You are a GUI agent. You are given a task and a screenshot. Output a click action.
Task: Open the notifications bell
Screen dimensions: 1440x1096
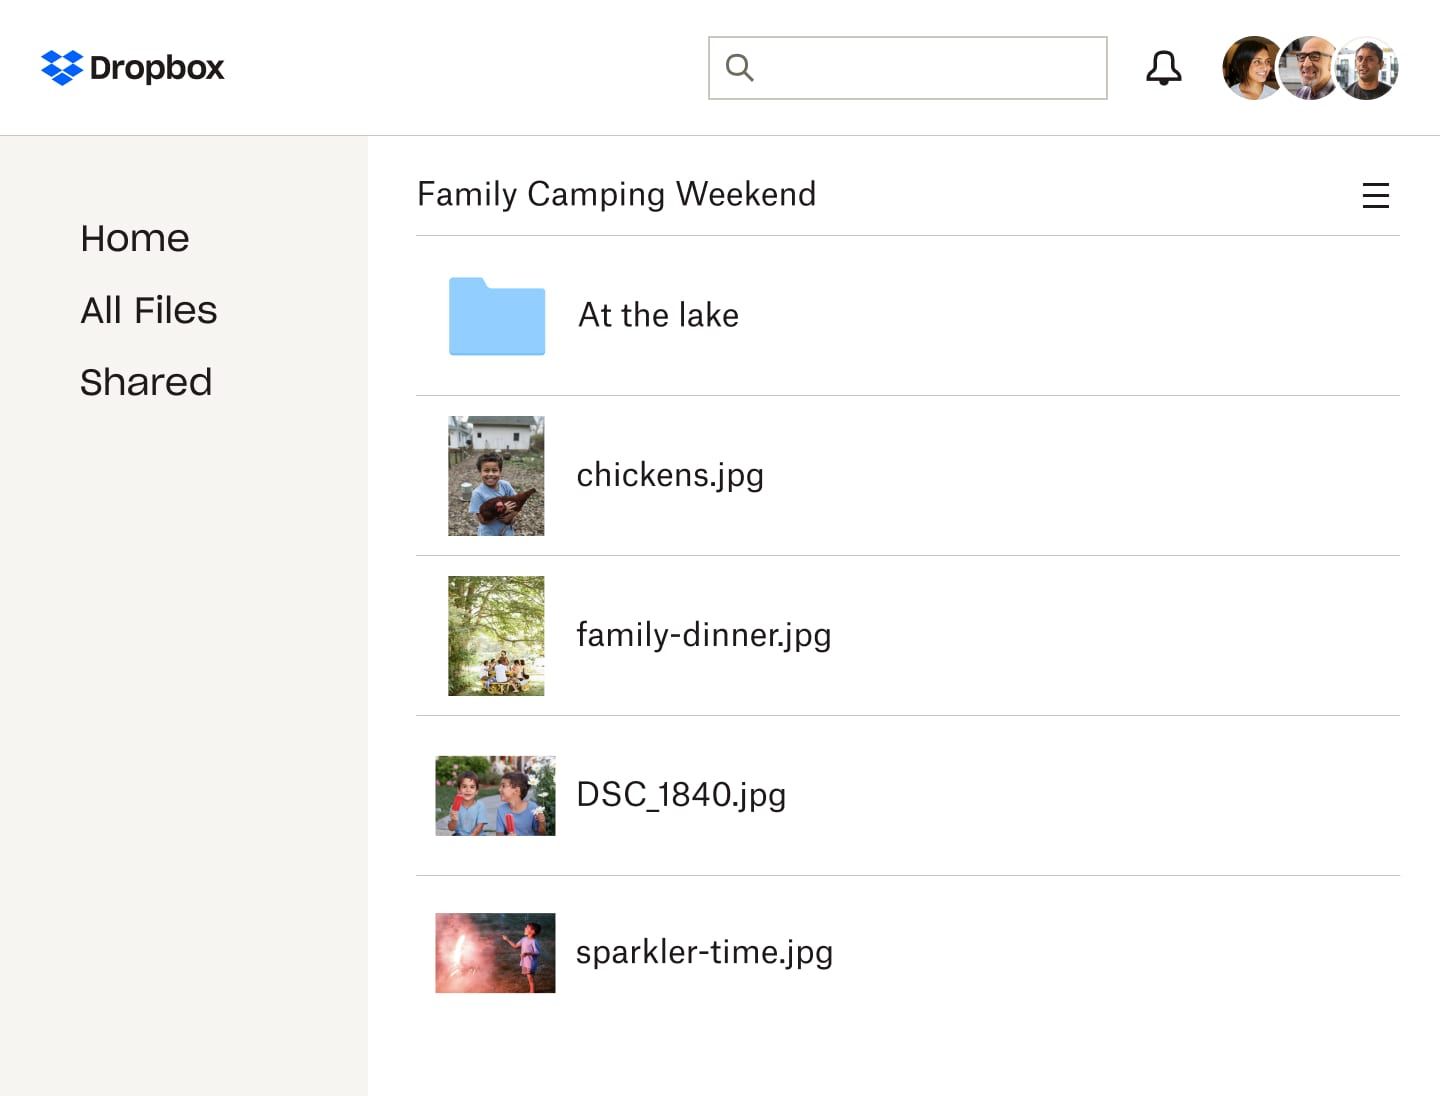1163,68
